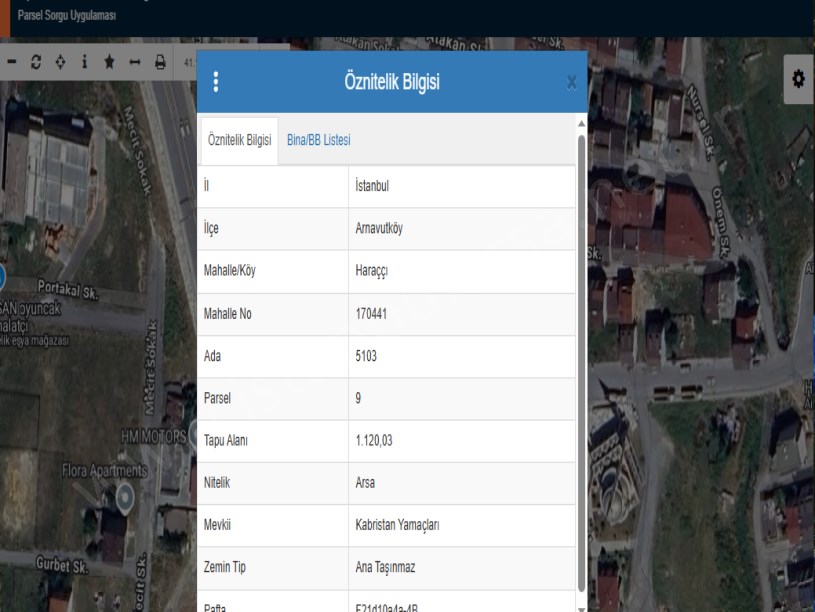Click the scrollbar down arrow in dialog
Viewport: 815px width, 612px height.
(x=581, y=605)
